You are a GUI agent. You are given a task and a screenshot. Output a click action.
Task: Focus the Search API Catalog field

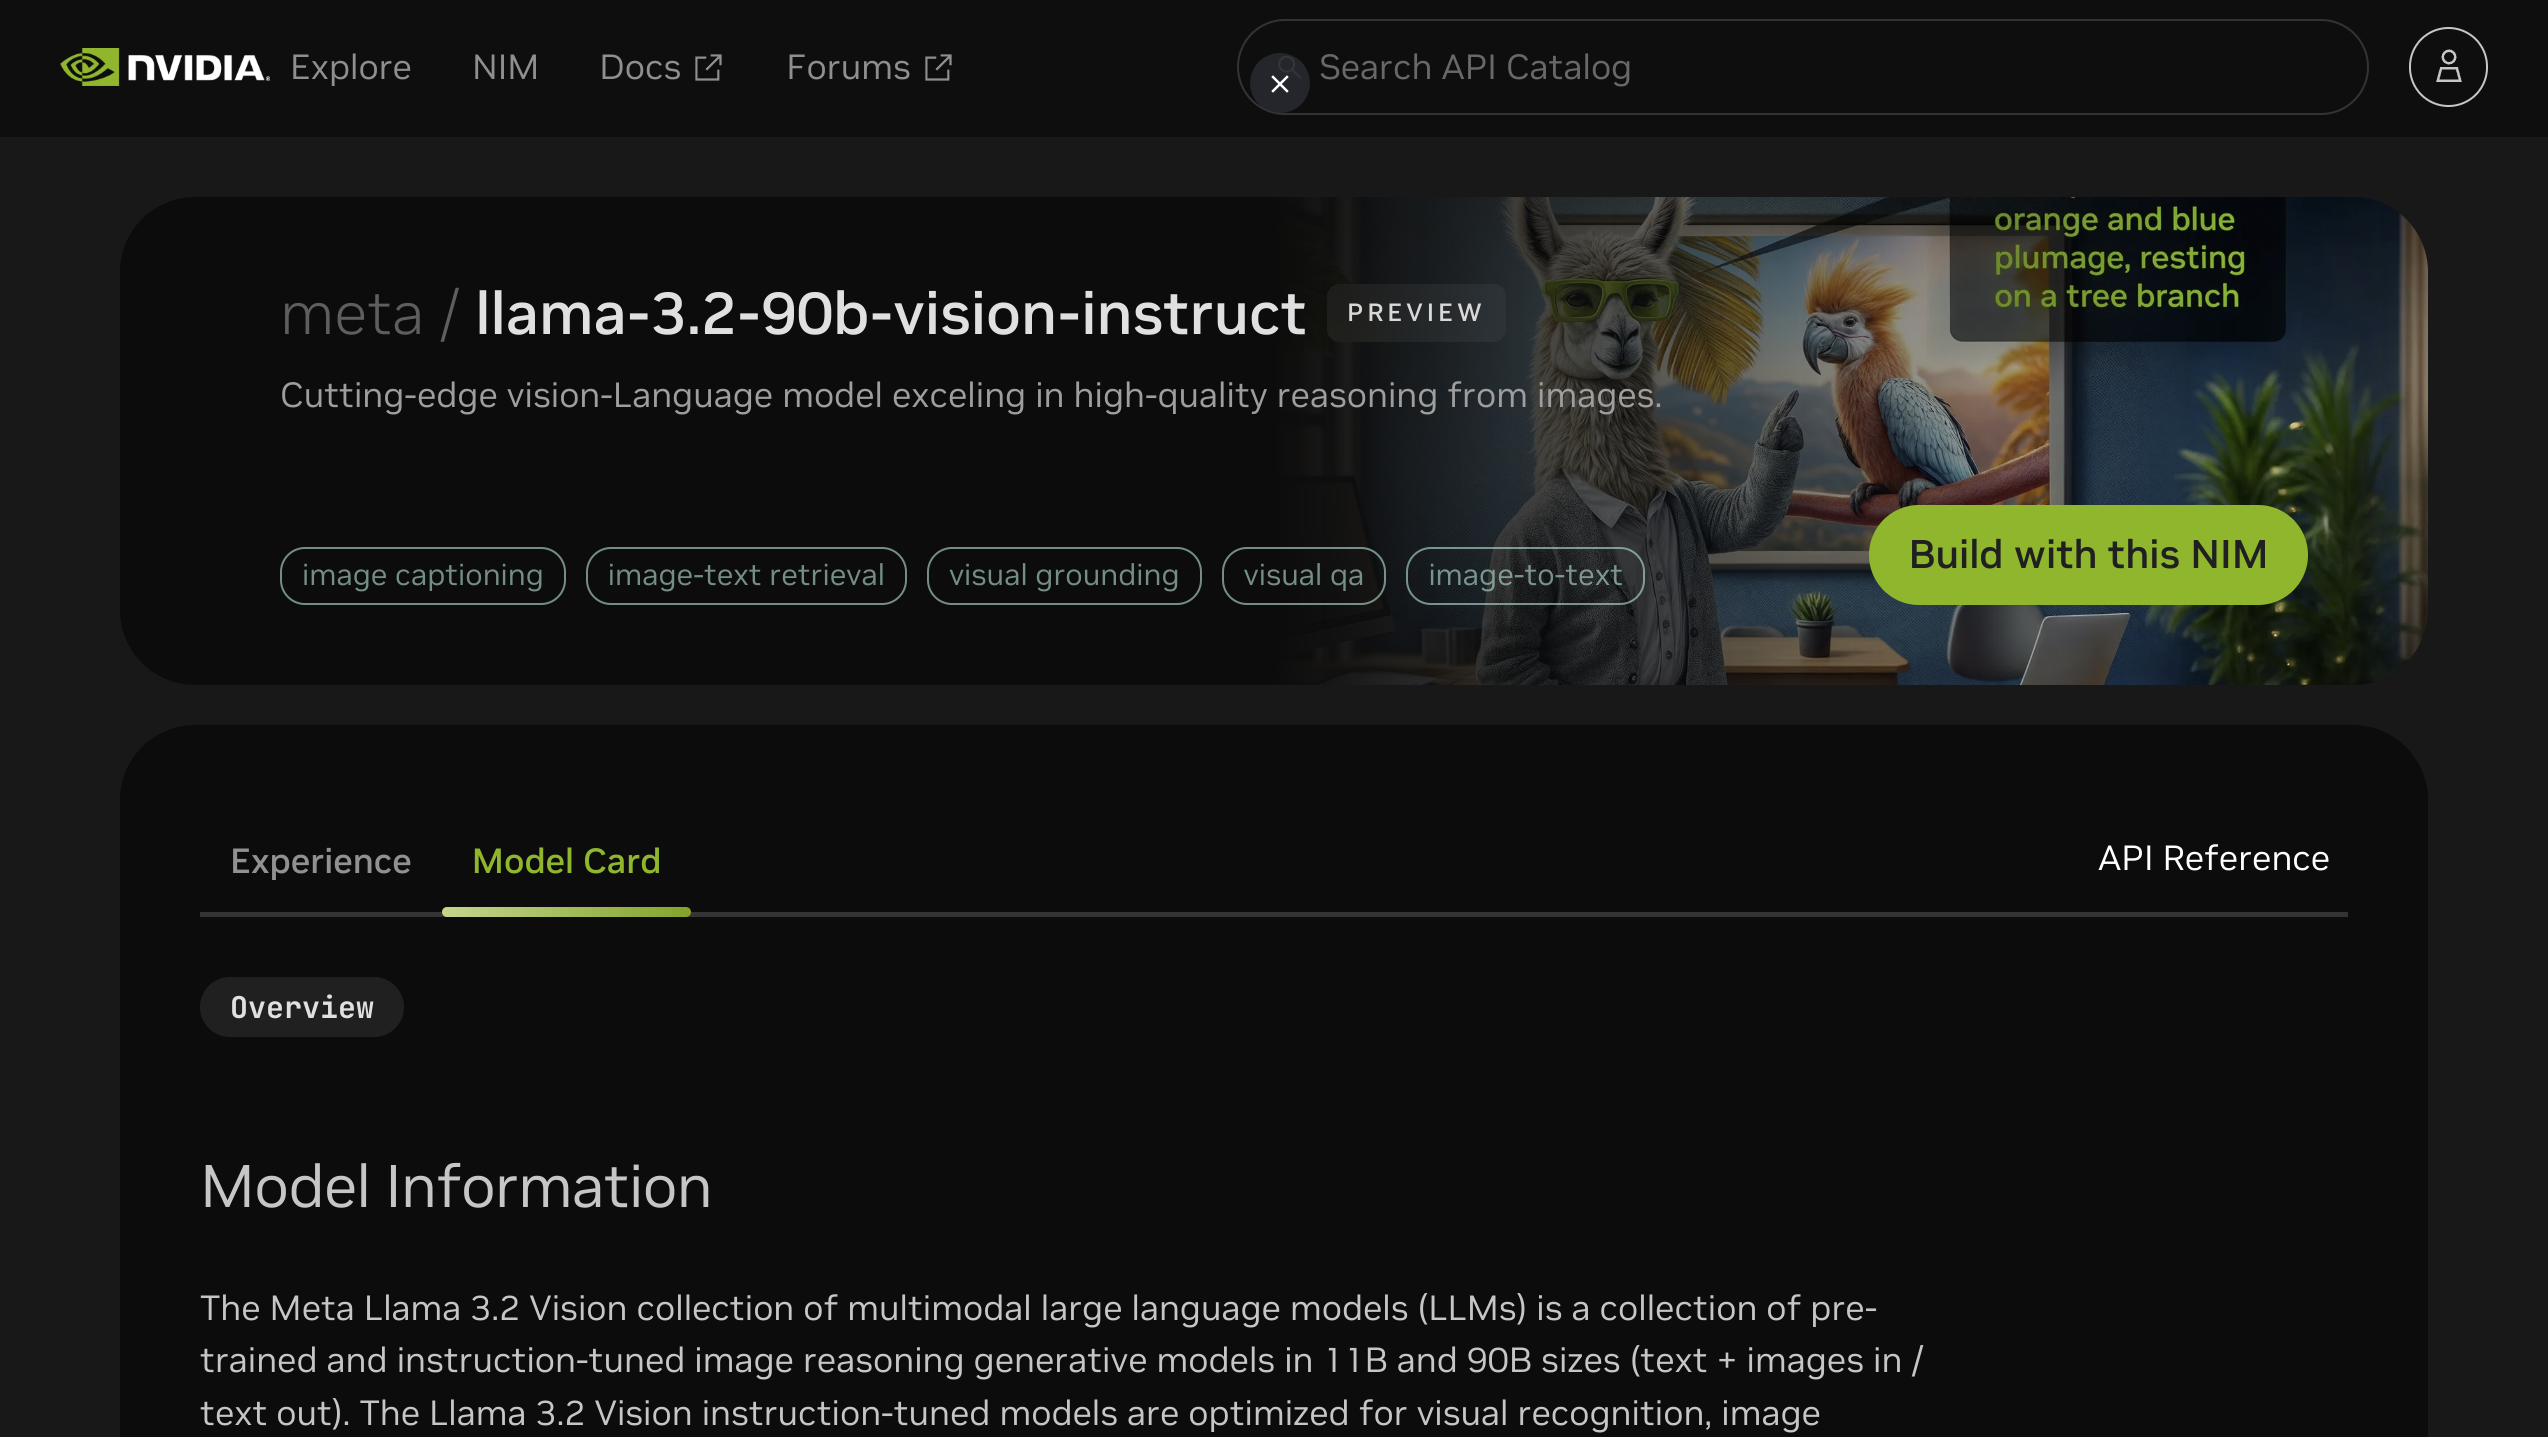click(x=1802, y=67)
